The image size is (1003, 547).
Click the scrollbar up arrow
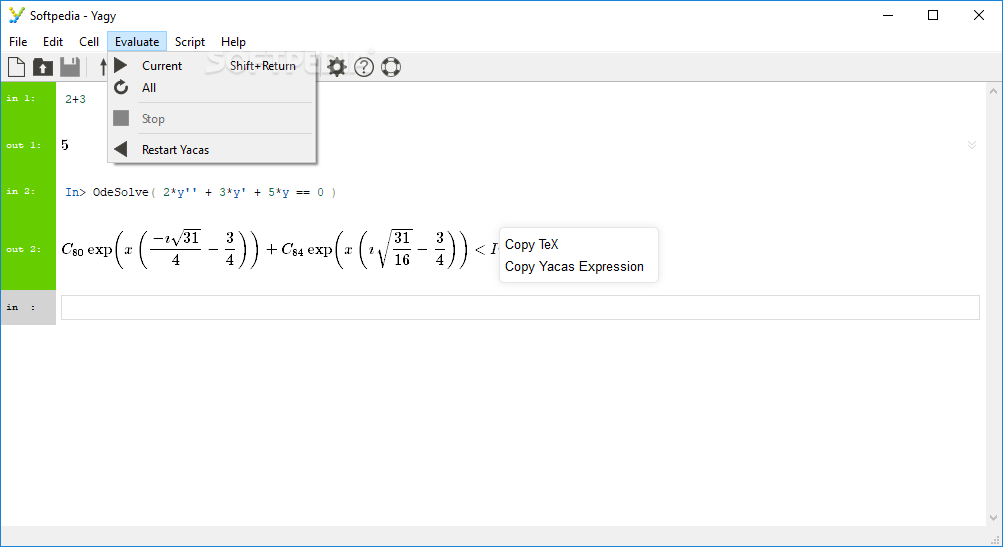click(x=993, y=91)
